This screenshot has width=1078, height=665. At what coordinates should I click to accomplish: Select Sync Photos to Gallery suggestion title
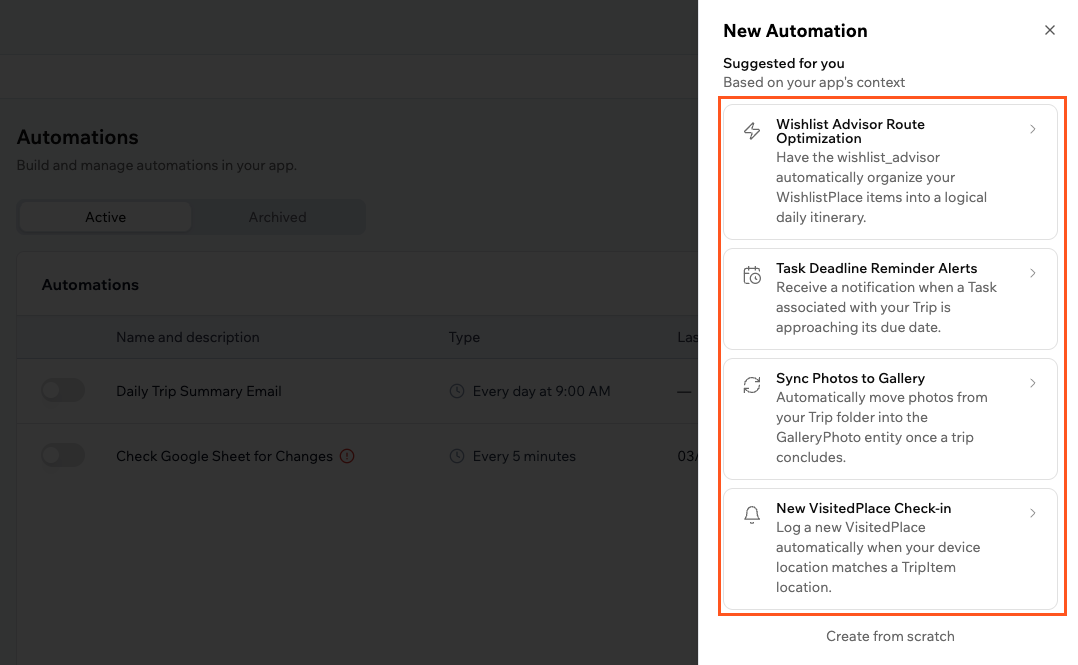pyautogui.click(x=850, y=378)
